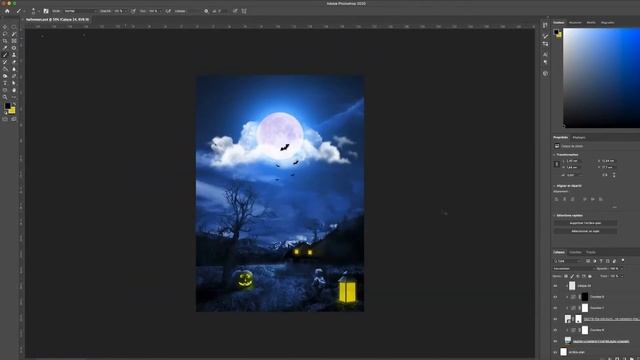The height and width of the screenshot is (360, 640).
Task: Click the black mask thumbnail of Curvas 8
Action: coord(585,297)
